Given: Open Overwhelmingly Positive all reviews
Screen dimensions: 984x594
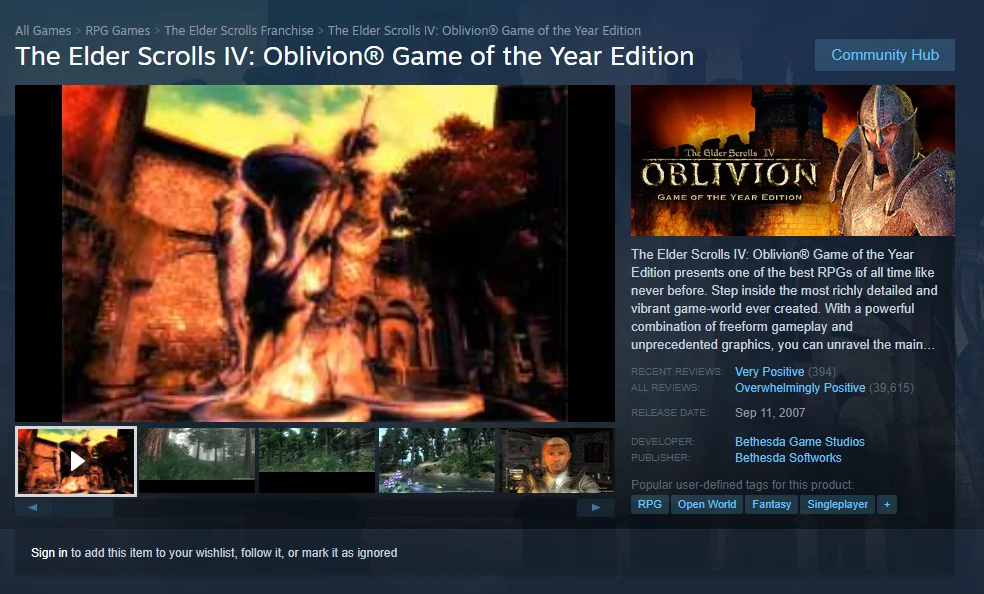Looking at the screenshot, I should click(800, 388).
